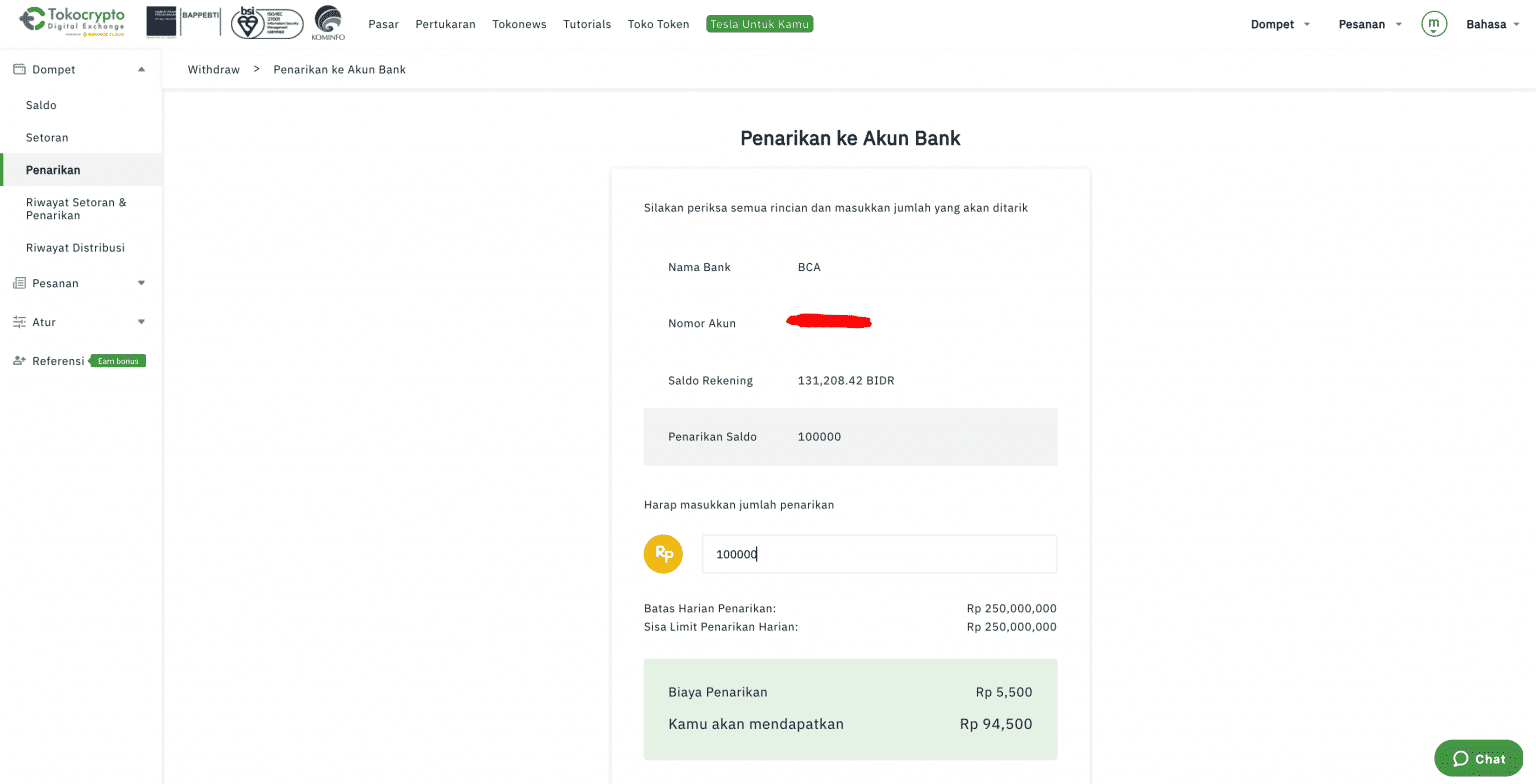Click the Penarikan ke Akun Bank breadcrumb
This screenshot has height=784, width=1536.
[339, 69]
